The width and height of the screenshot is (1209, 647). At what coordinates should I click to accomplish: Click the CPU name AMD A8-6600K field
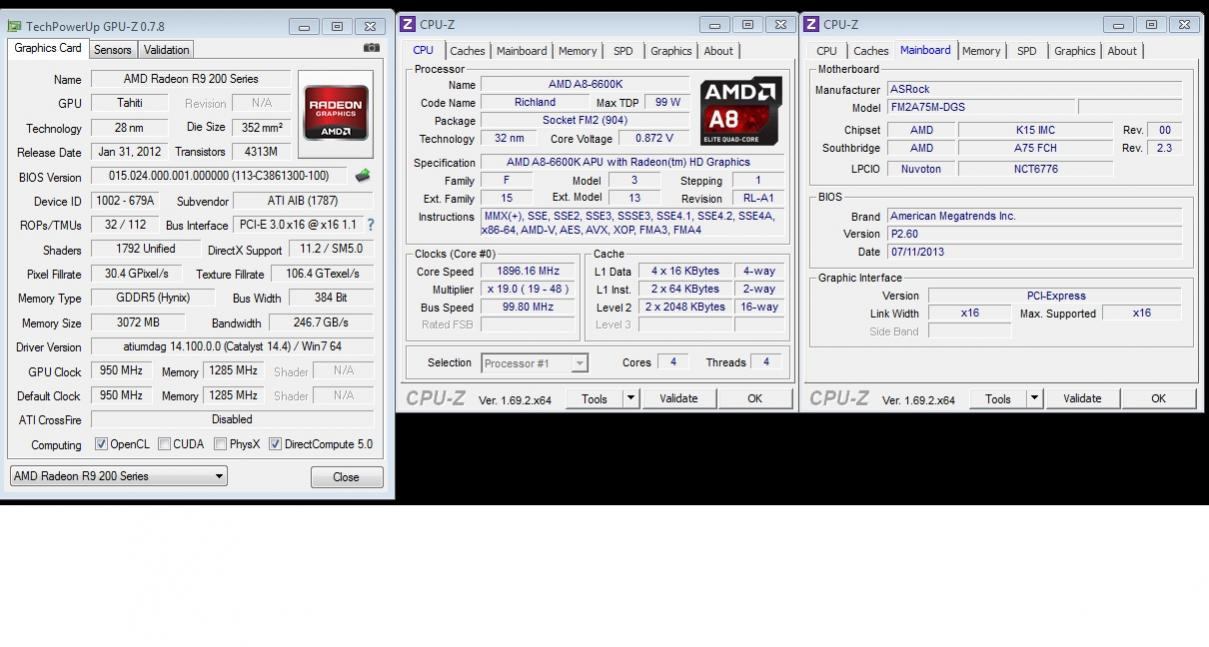(585, 84)
